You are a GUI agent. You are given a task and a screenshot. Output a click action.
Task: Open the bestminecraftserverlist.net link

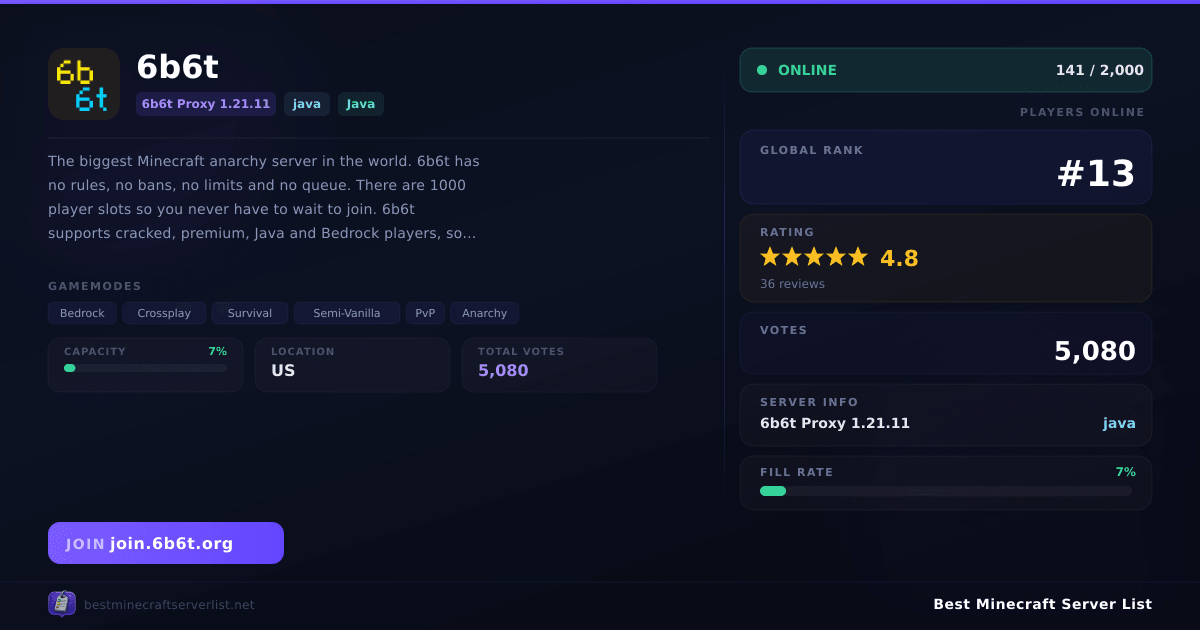coord(169,605)
